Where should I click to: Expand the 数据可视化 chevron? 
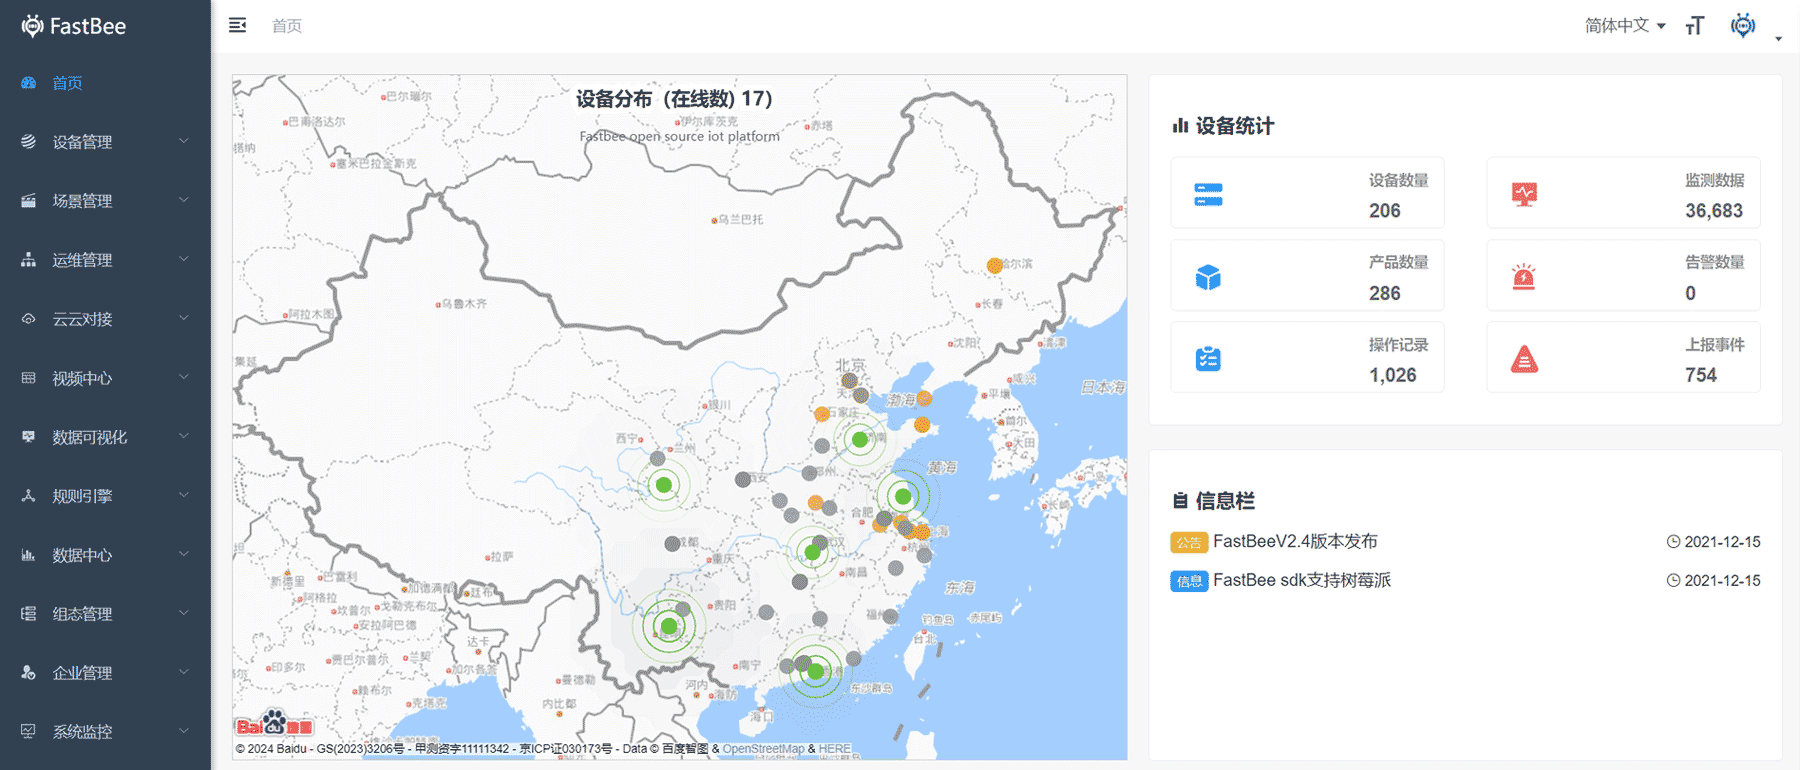184,436
